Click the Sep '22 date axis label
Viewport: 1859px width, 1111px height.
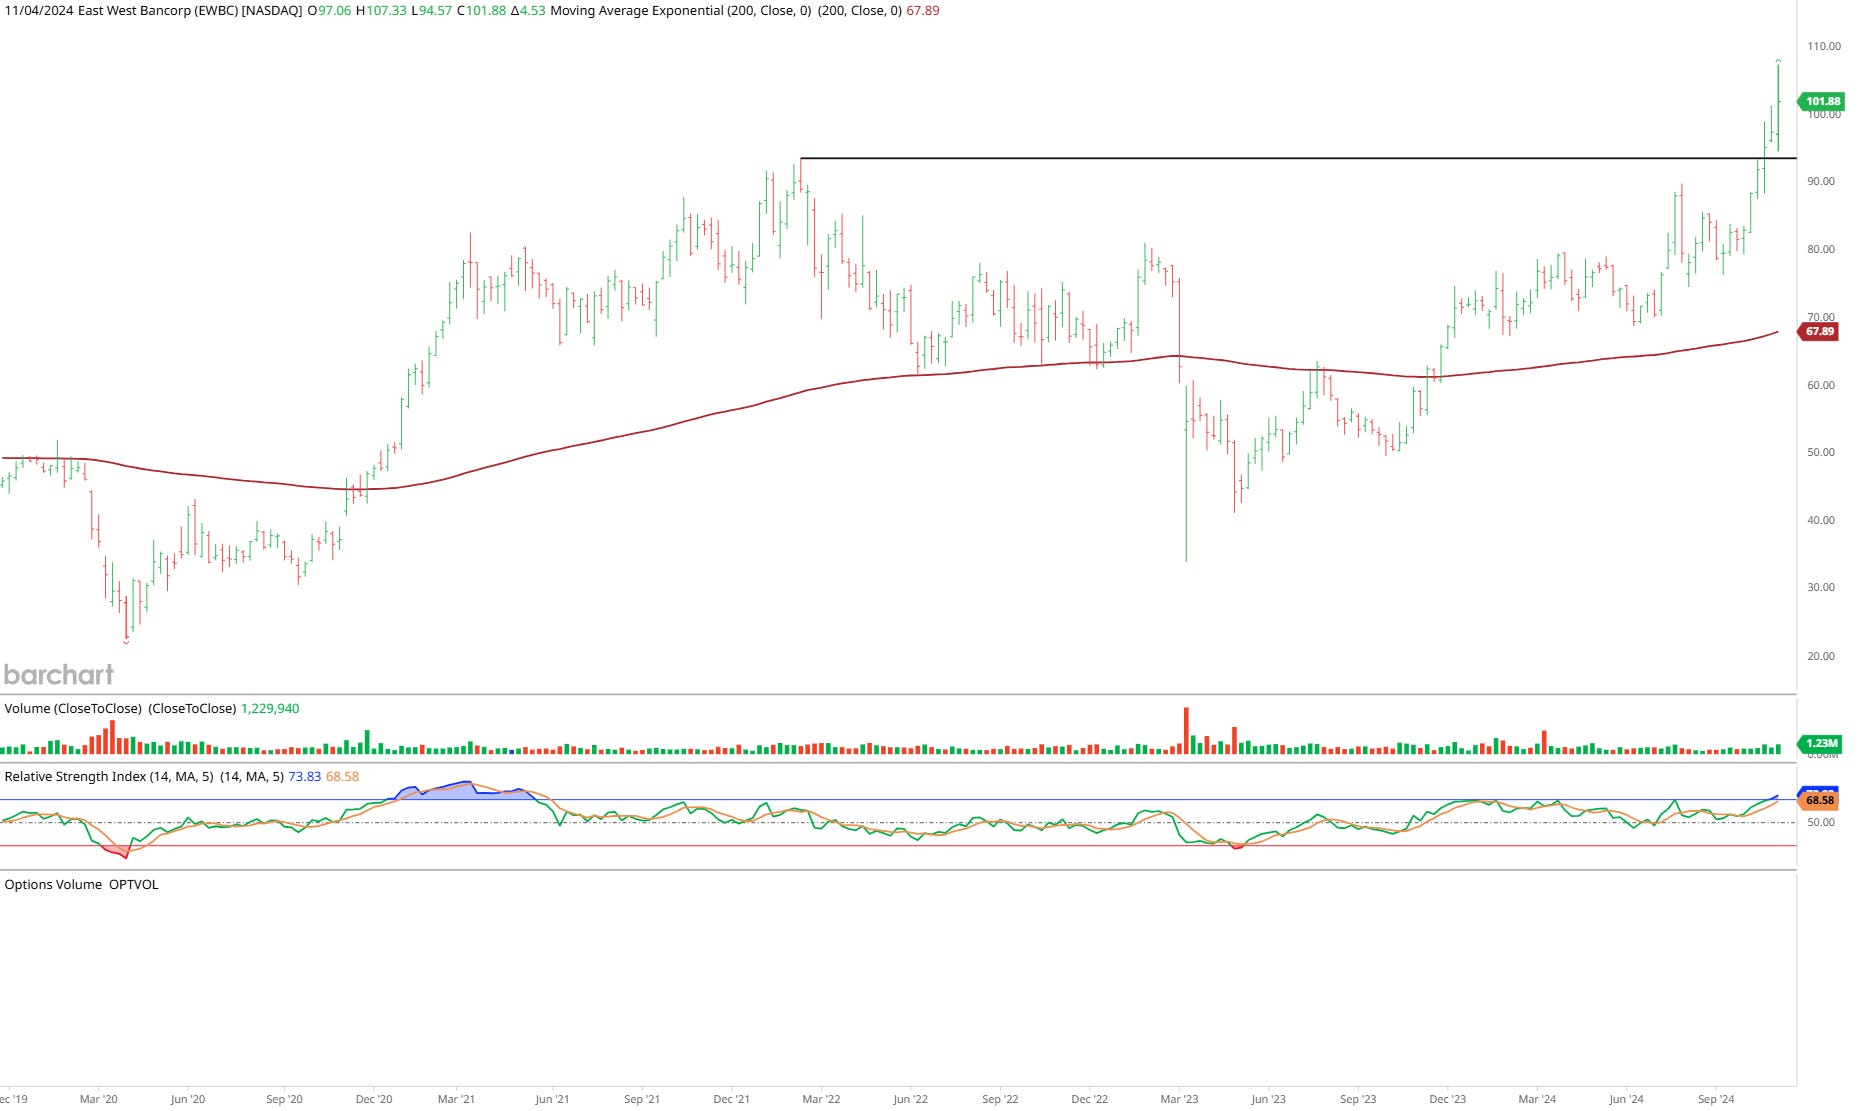click(x=1000, y=1099)
